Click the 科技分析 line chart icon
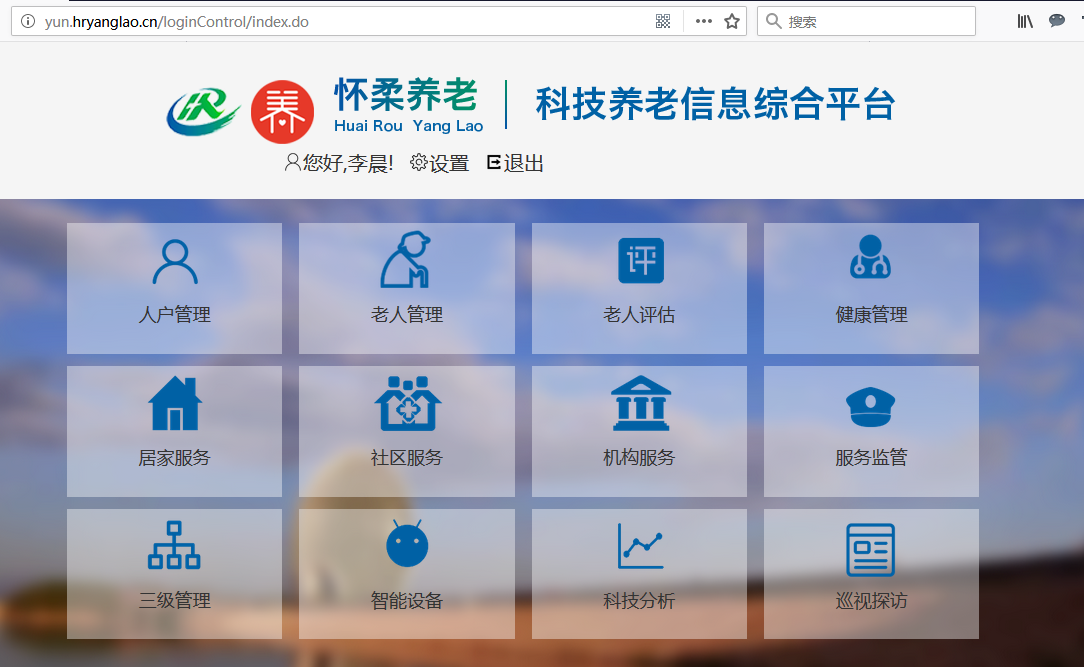The height and width of the screenshot is (667, 1084). [x=640, y=546]
